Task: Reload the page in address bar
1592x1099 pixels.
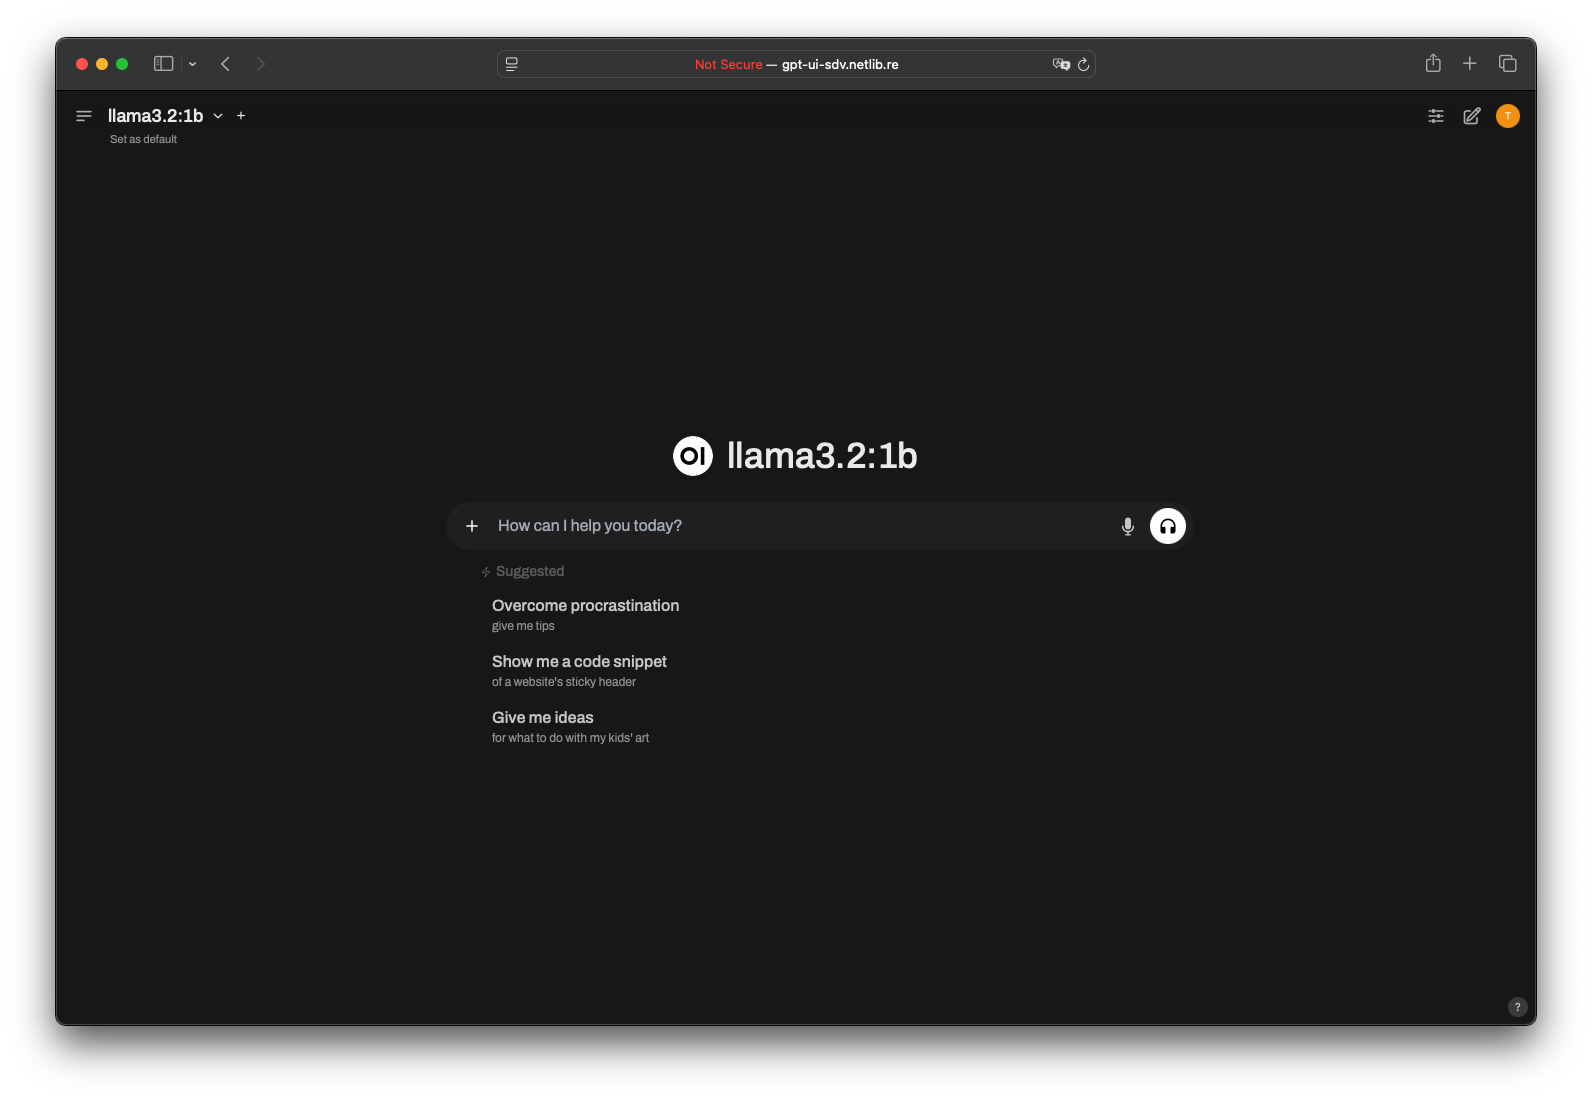Action: 1083,64
